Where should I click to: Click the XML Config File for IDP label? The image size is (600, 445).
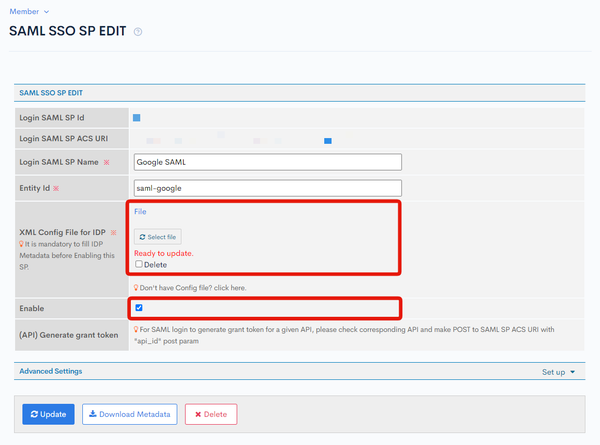click(62, 232)
